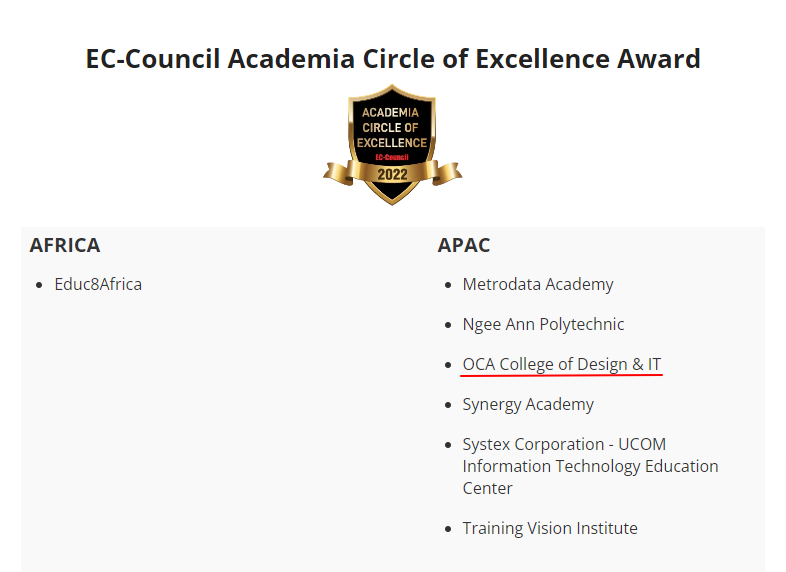
Task: Click the EC-Council Academia Circle of Excellence Award title
Action: point(393,59)
